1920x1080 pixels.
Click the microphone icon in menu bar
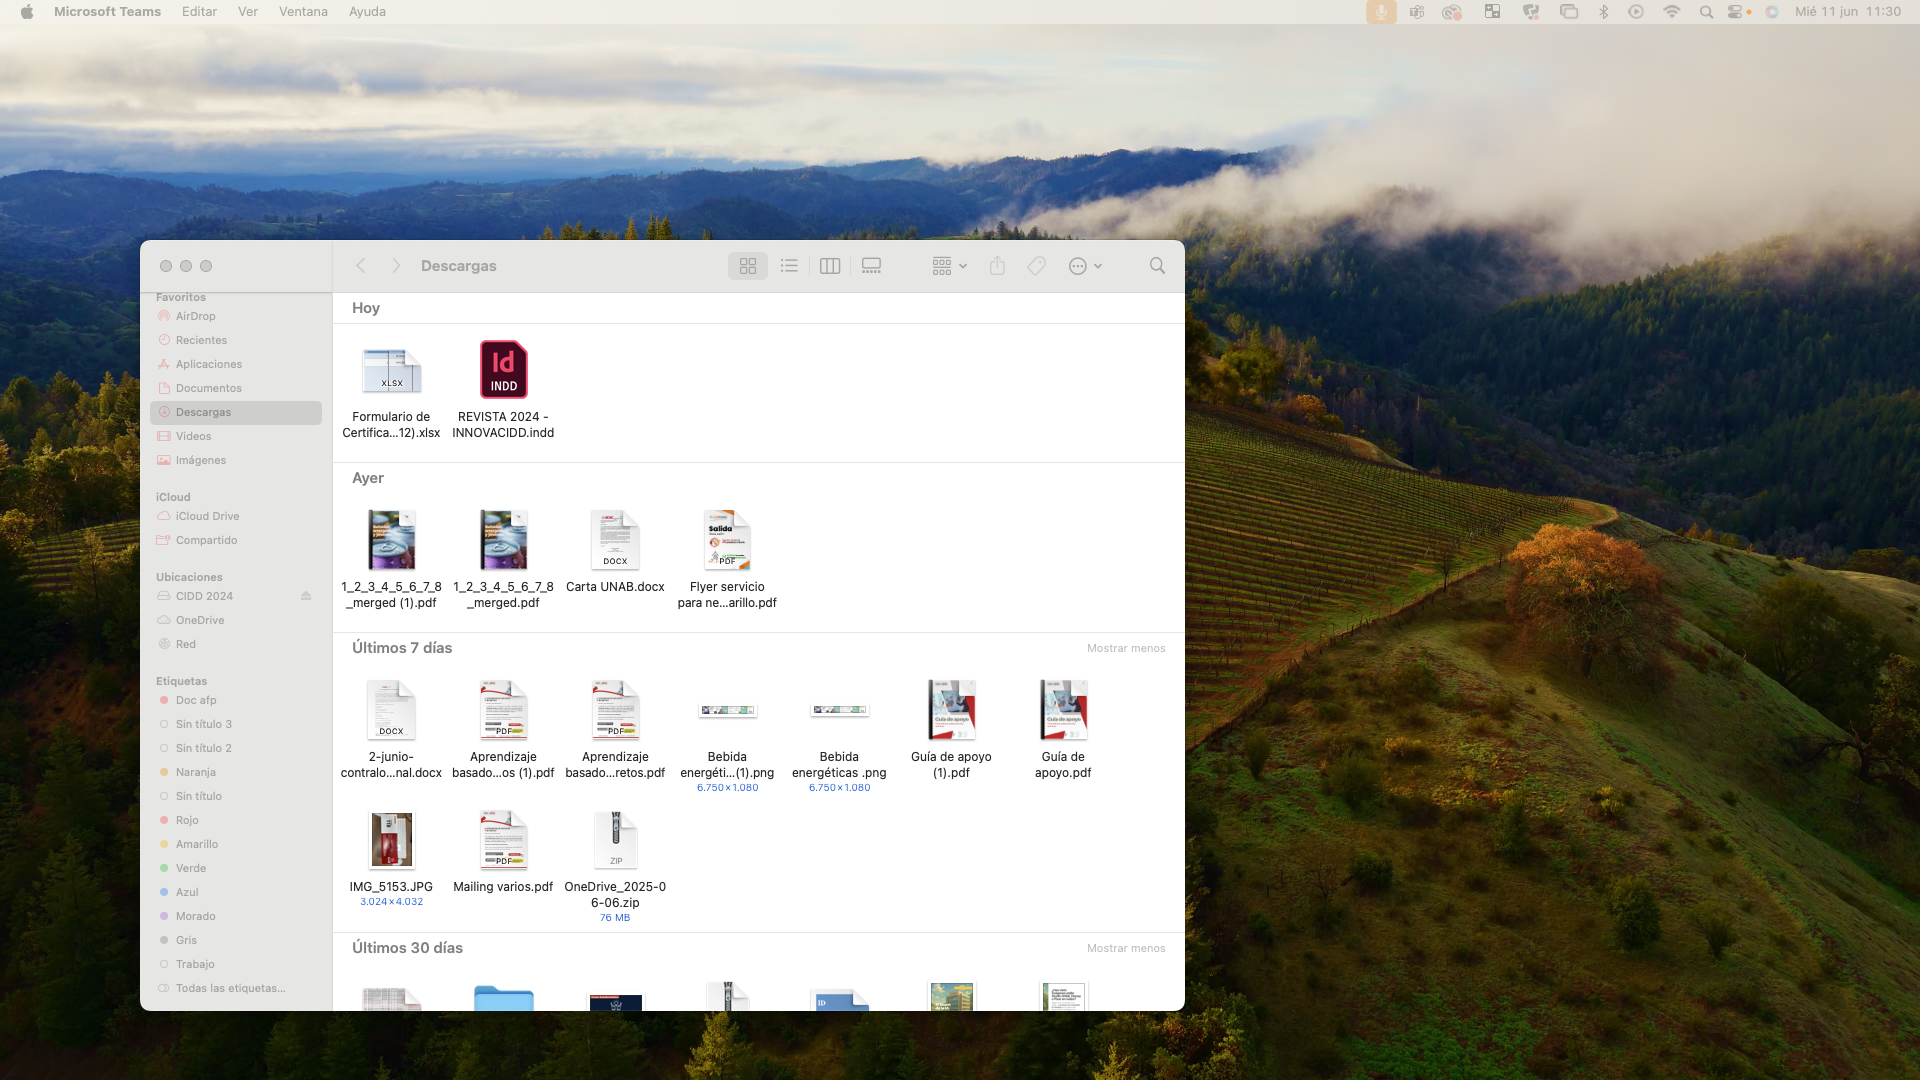point(1381,12)
